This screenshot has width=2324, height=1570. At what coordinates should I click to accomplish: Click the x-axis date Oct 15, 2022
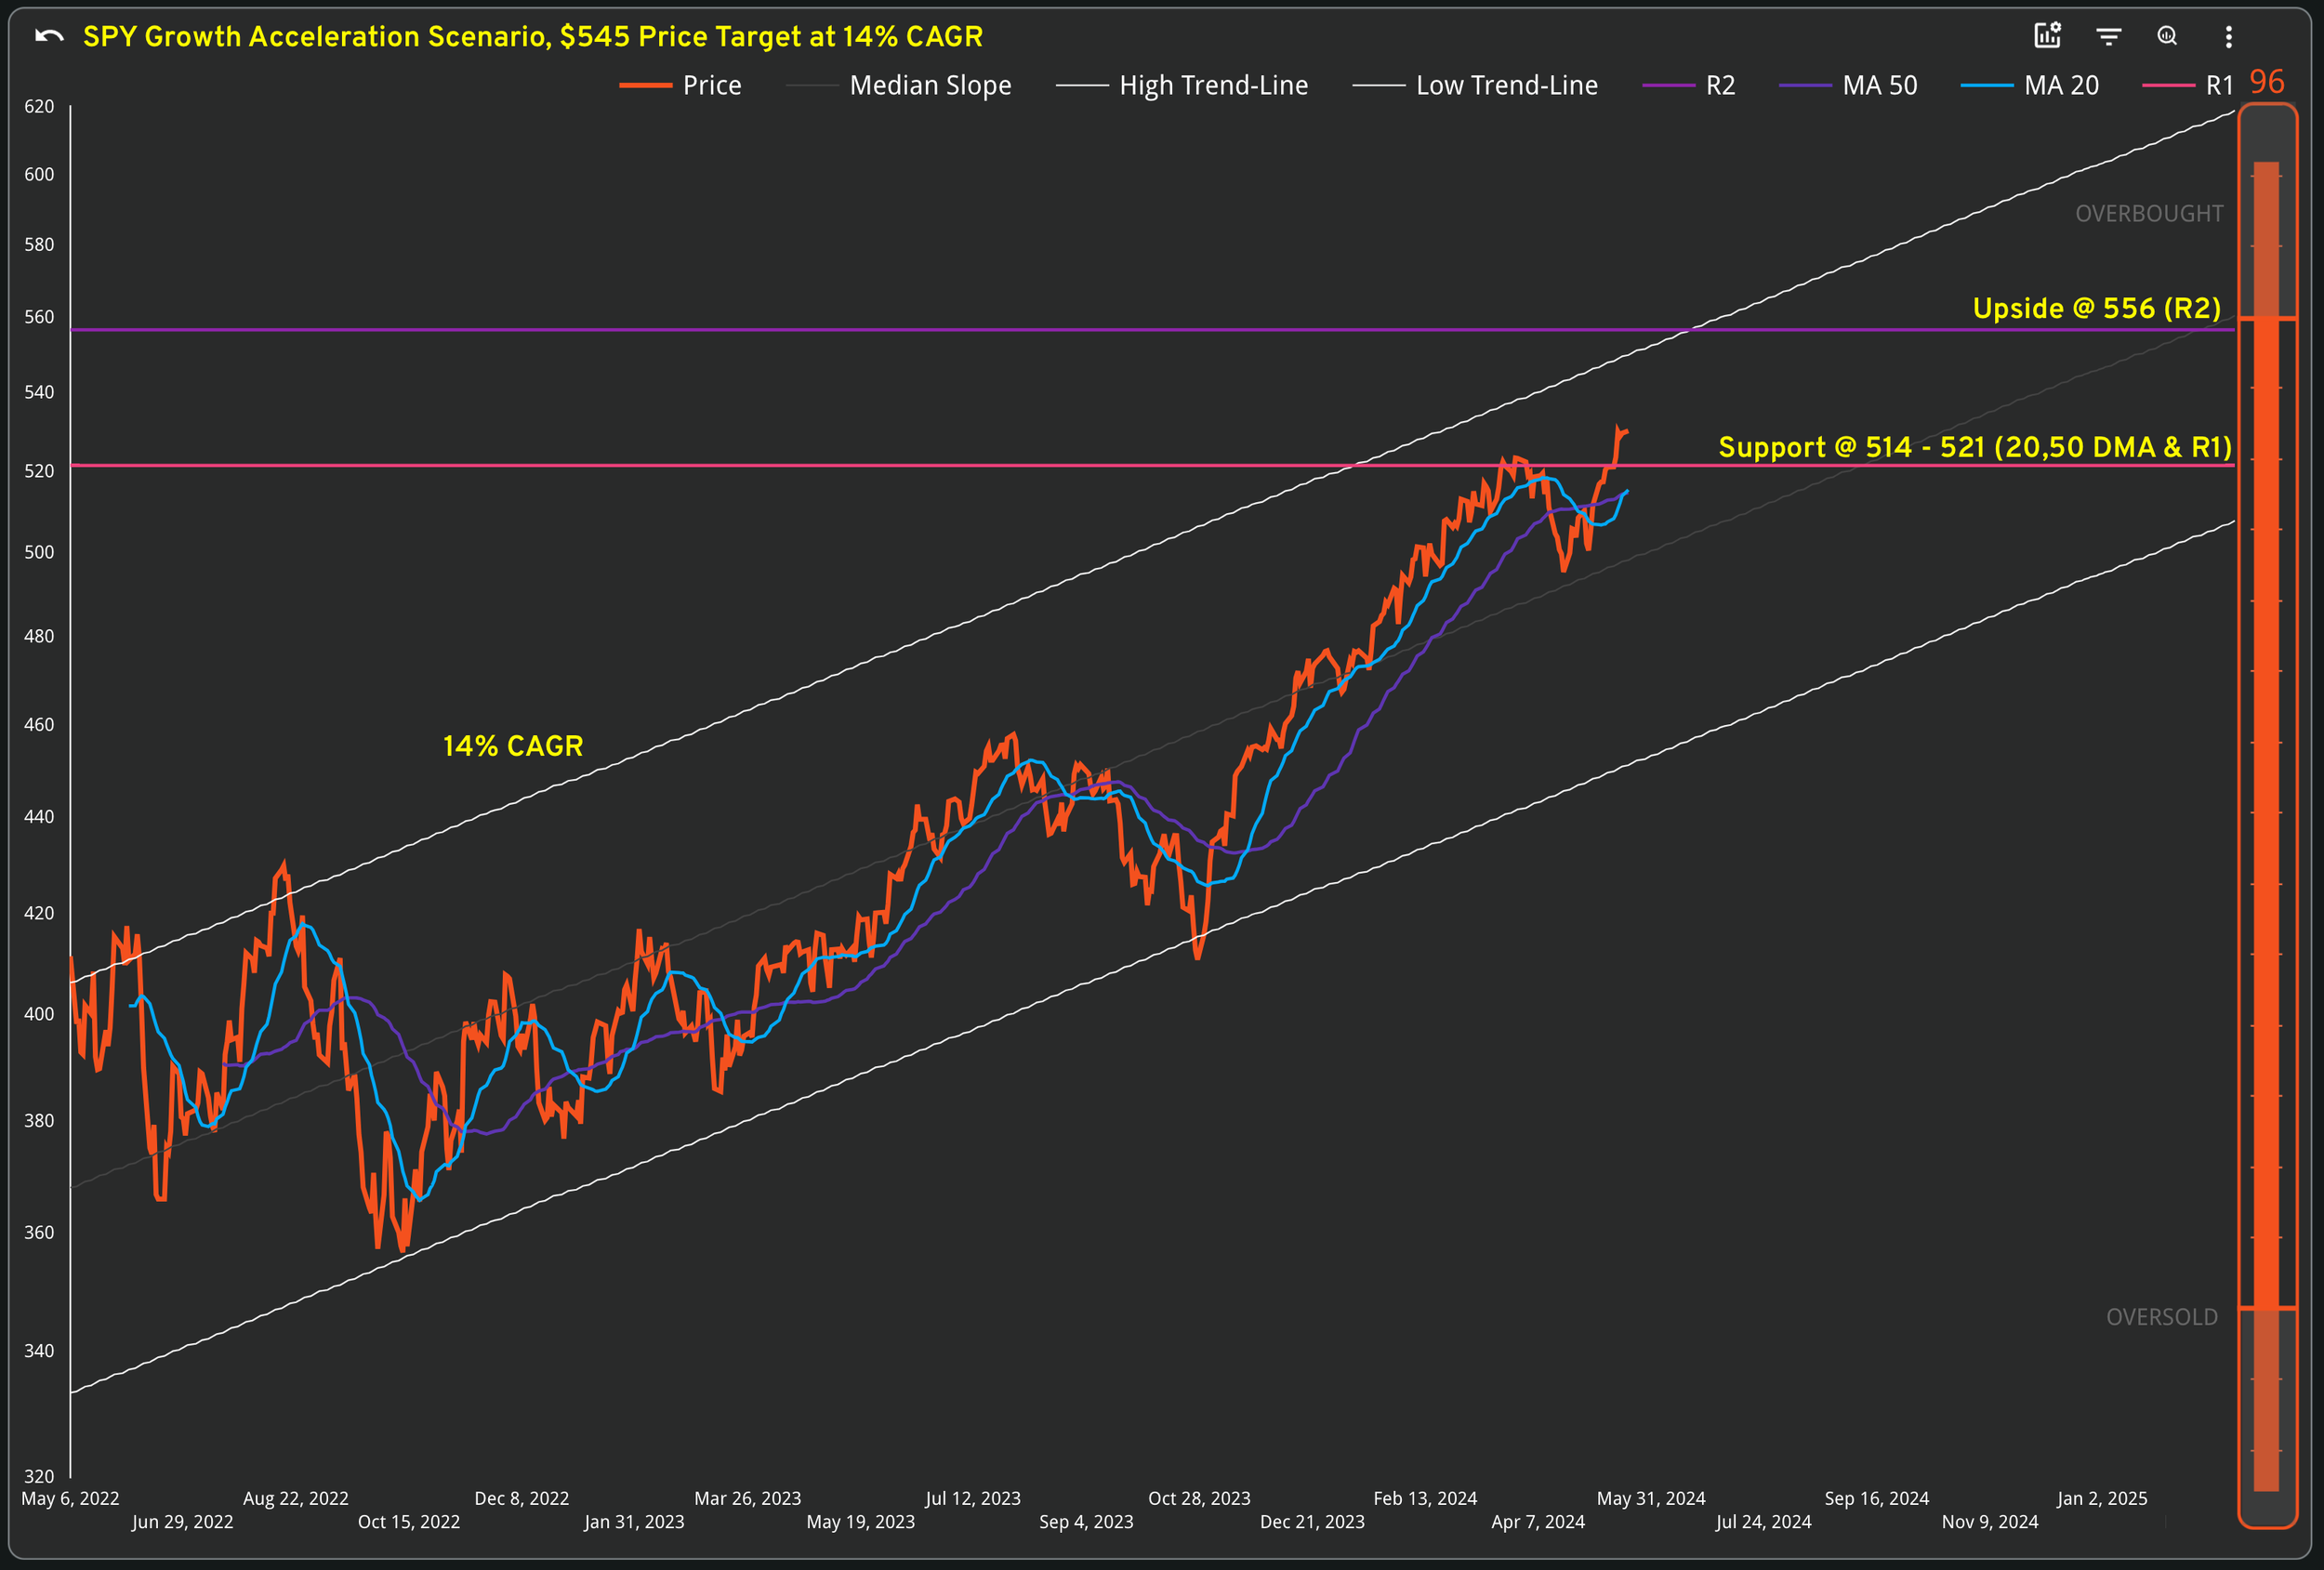[x=409, y=1522]
